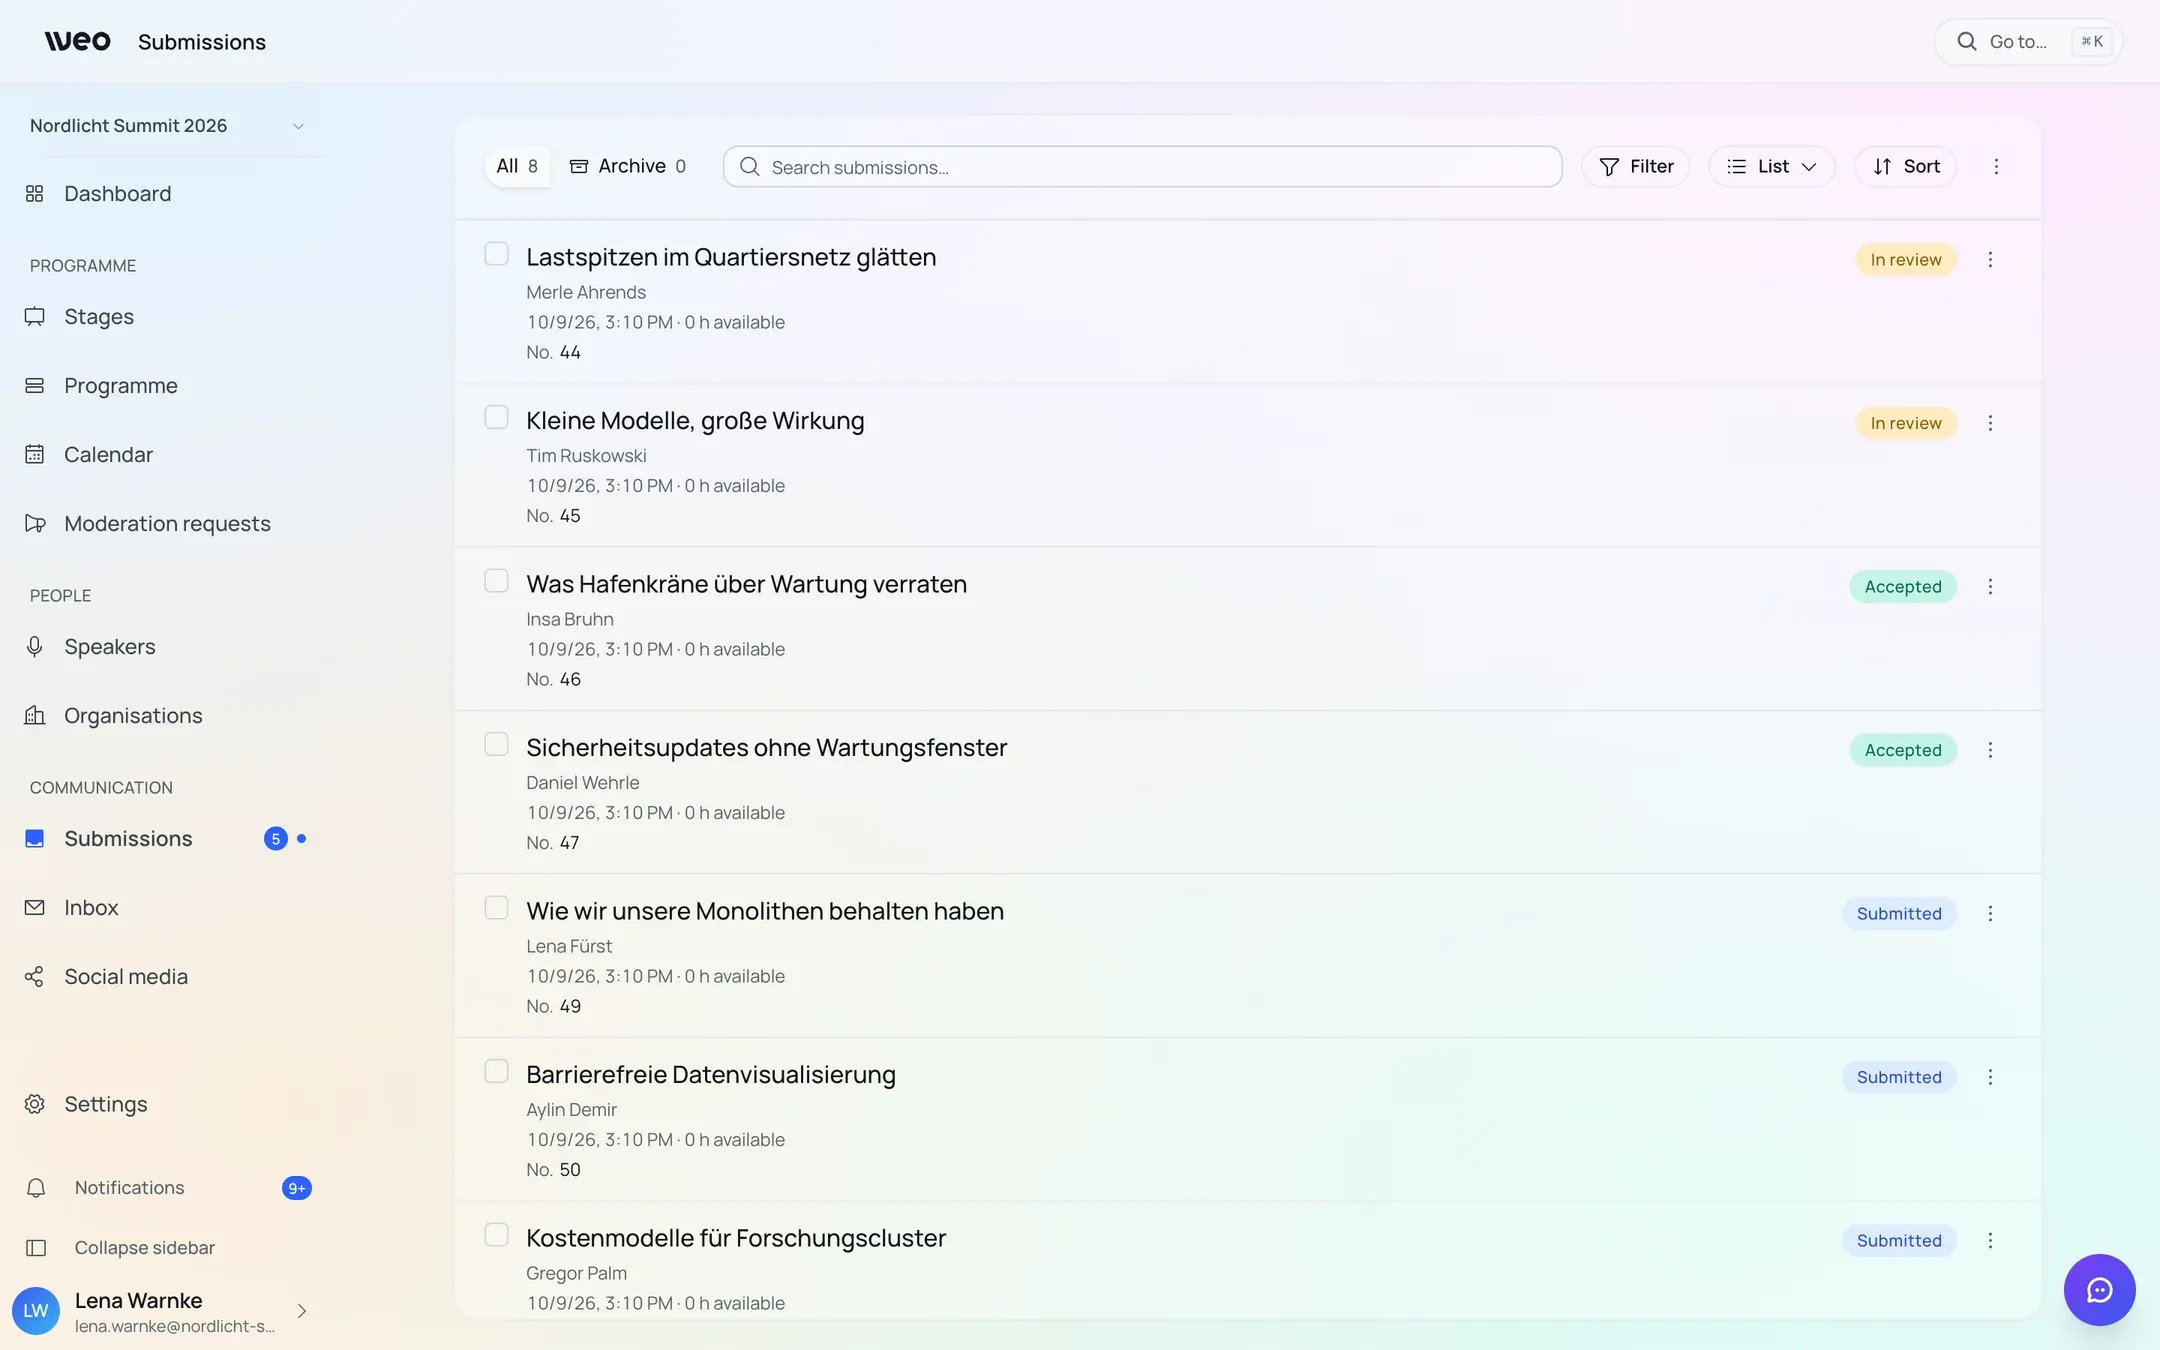Open Programme in the sidebar
The width and height of the screenshot is (2160, 1350).
pyautogui.click(x=166, y=385)
